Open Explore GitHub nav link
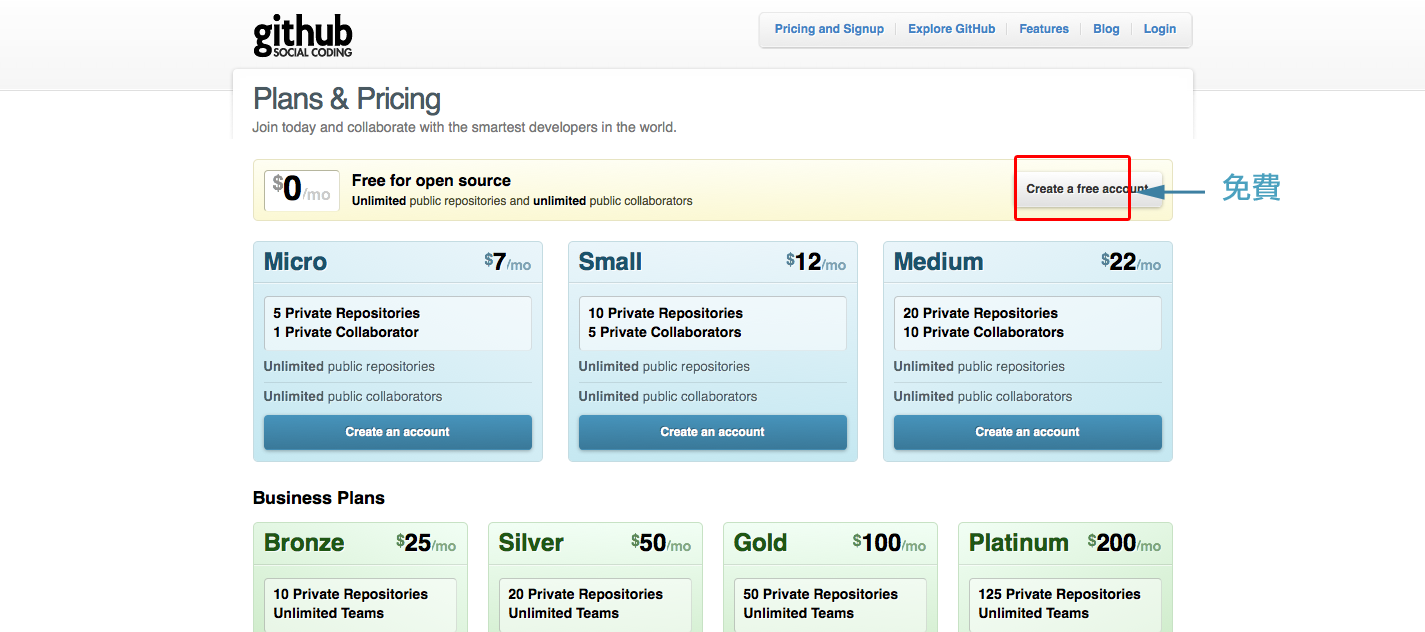Screen dimensions: 1425x632 [x=951, y=29]
